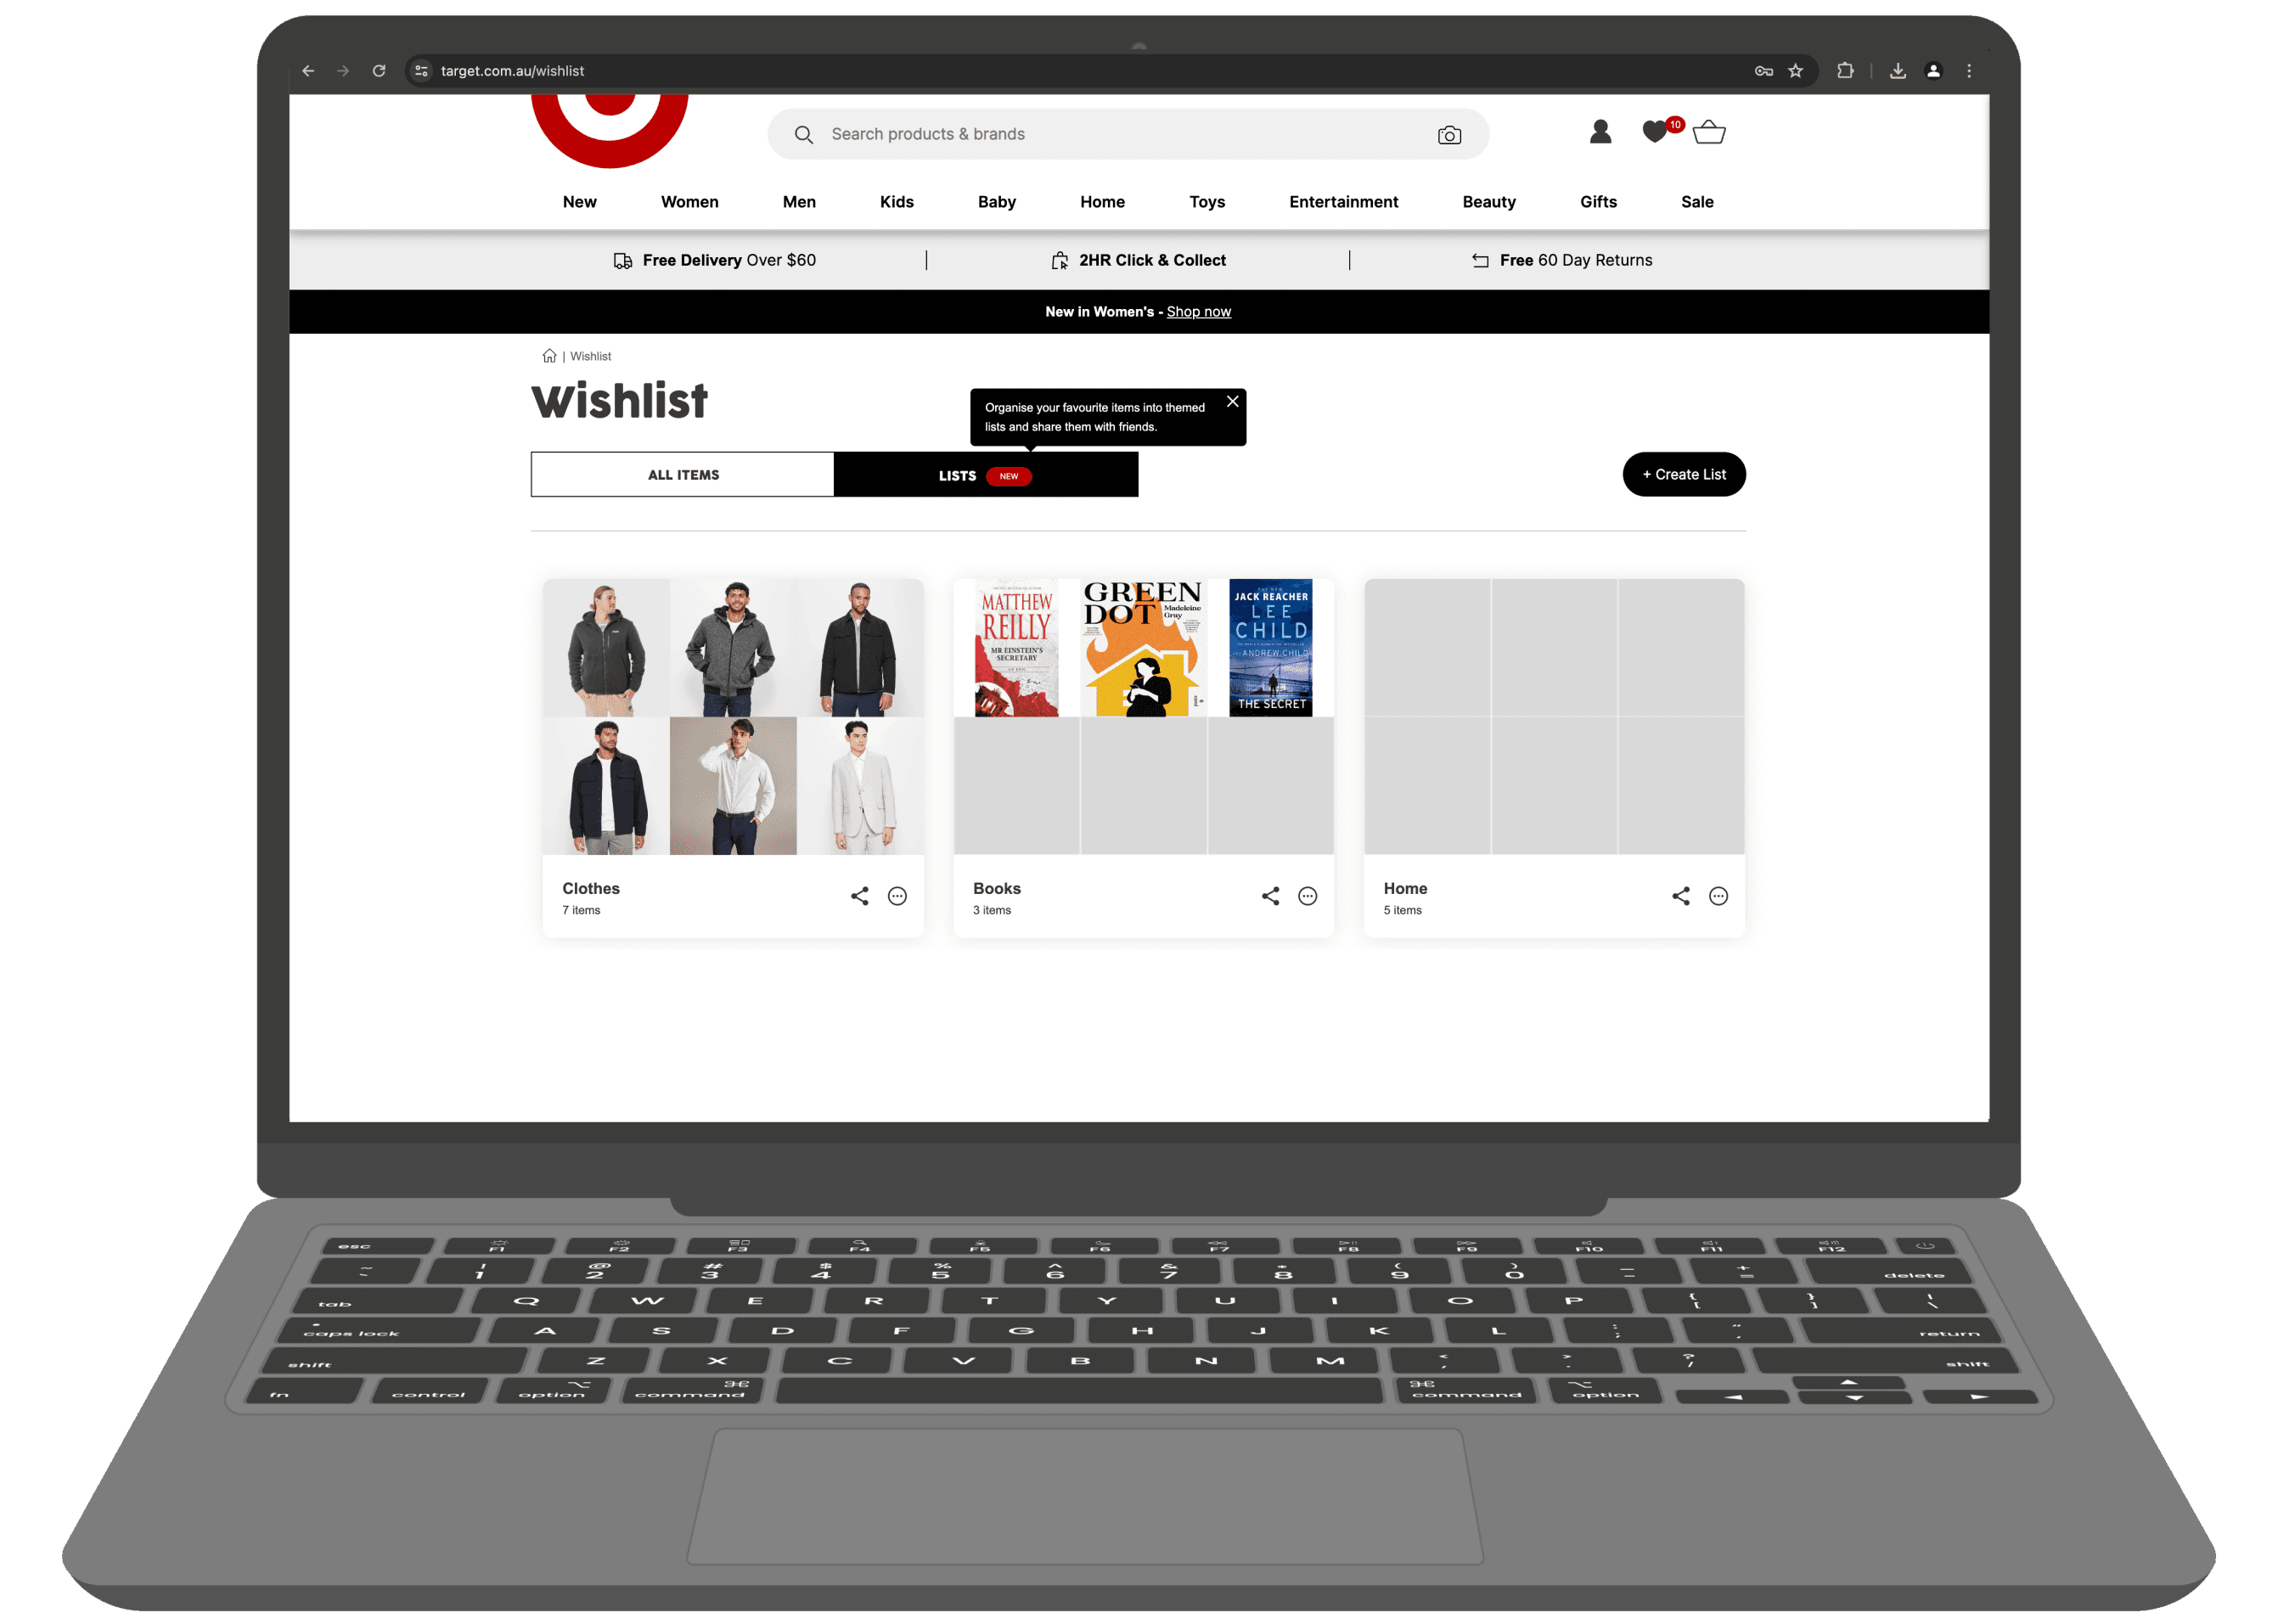Viewport: 2278px width, 1624px height.
Task: Click the options icon on Clothes list
Action: [897, 896]
